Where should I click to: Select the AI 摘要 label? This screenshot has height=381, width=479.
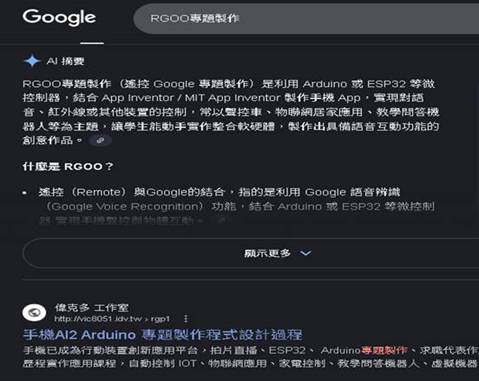pos(65,61)
